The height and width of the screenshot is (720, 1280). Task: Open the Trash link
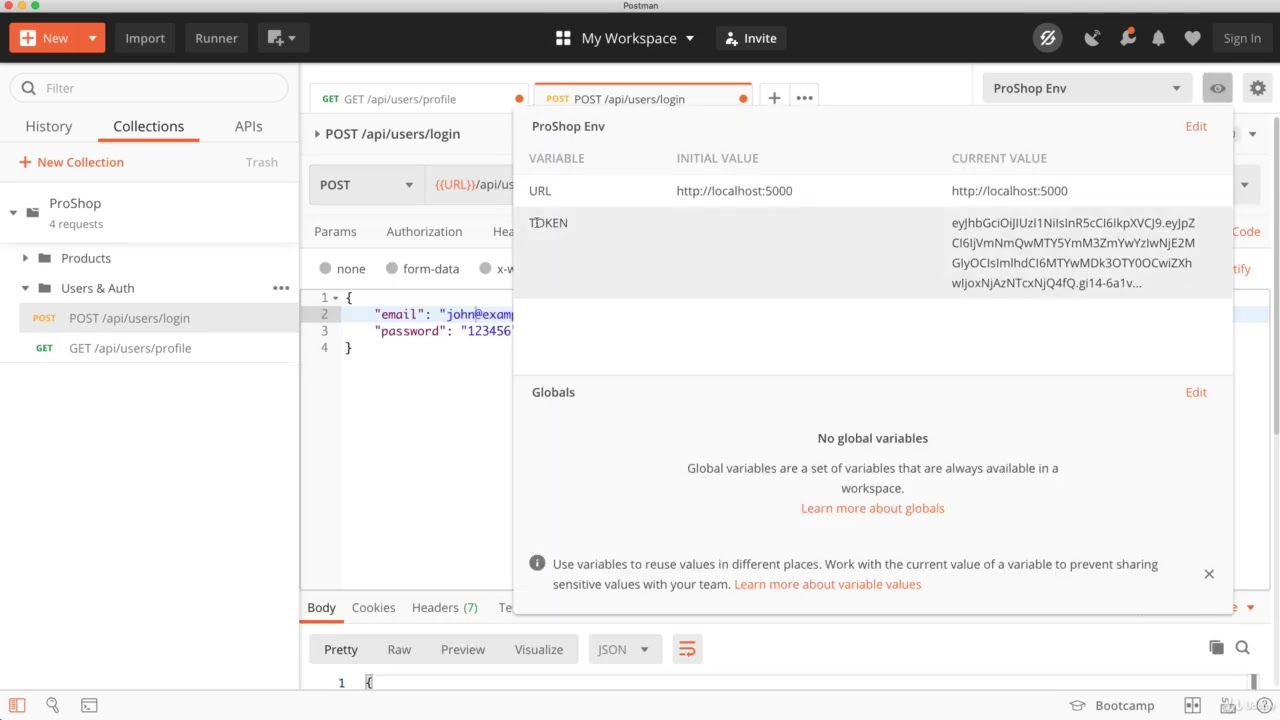(x=262, y=162)
